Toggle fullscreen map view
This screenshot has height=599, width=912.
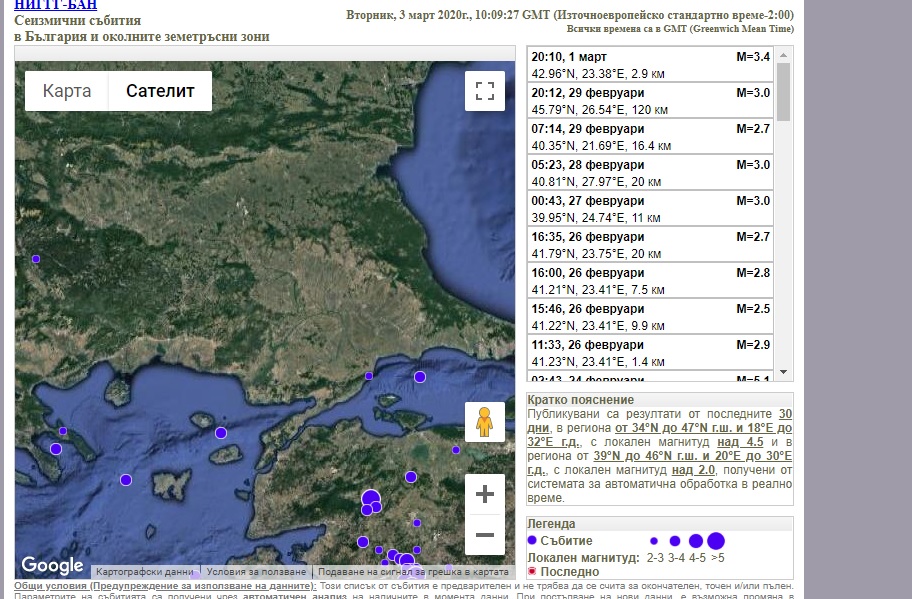coord(485,92)
